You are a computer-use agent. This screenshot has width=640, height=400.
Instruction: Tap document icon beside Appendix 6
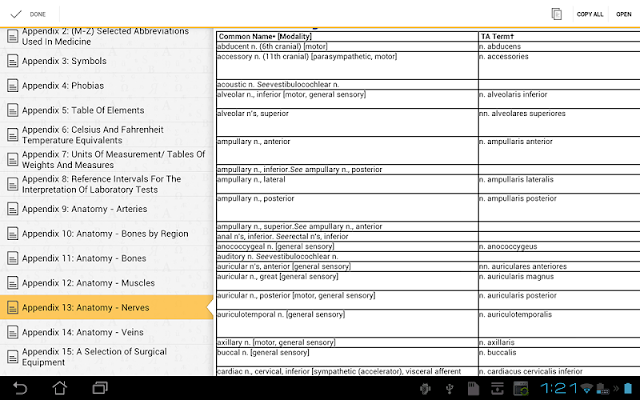click(13, 135)
